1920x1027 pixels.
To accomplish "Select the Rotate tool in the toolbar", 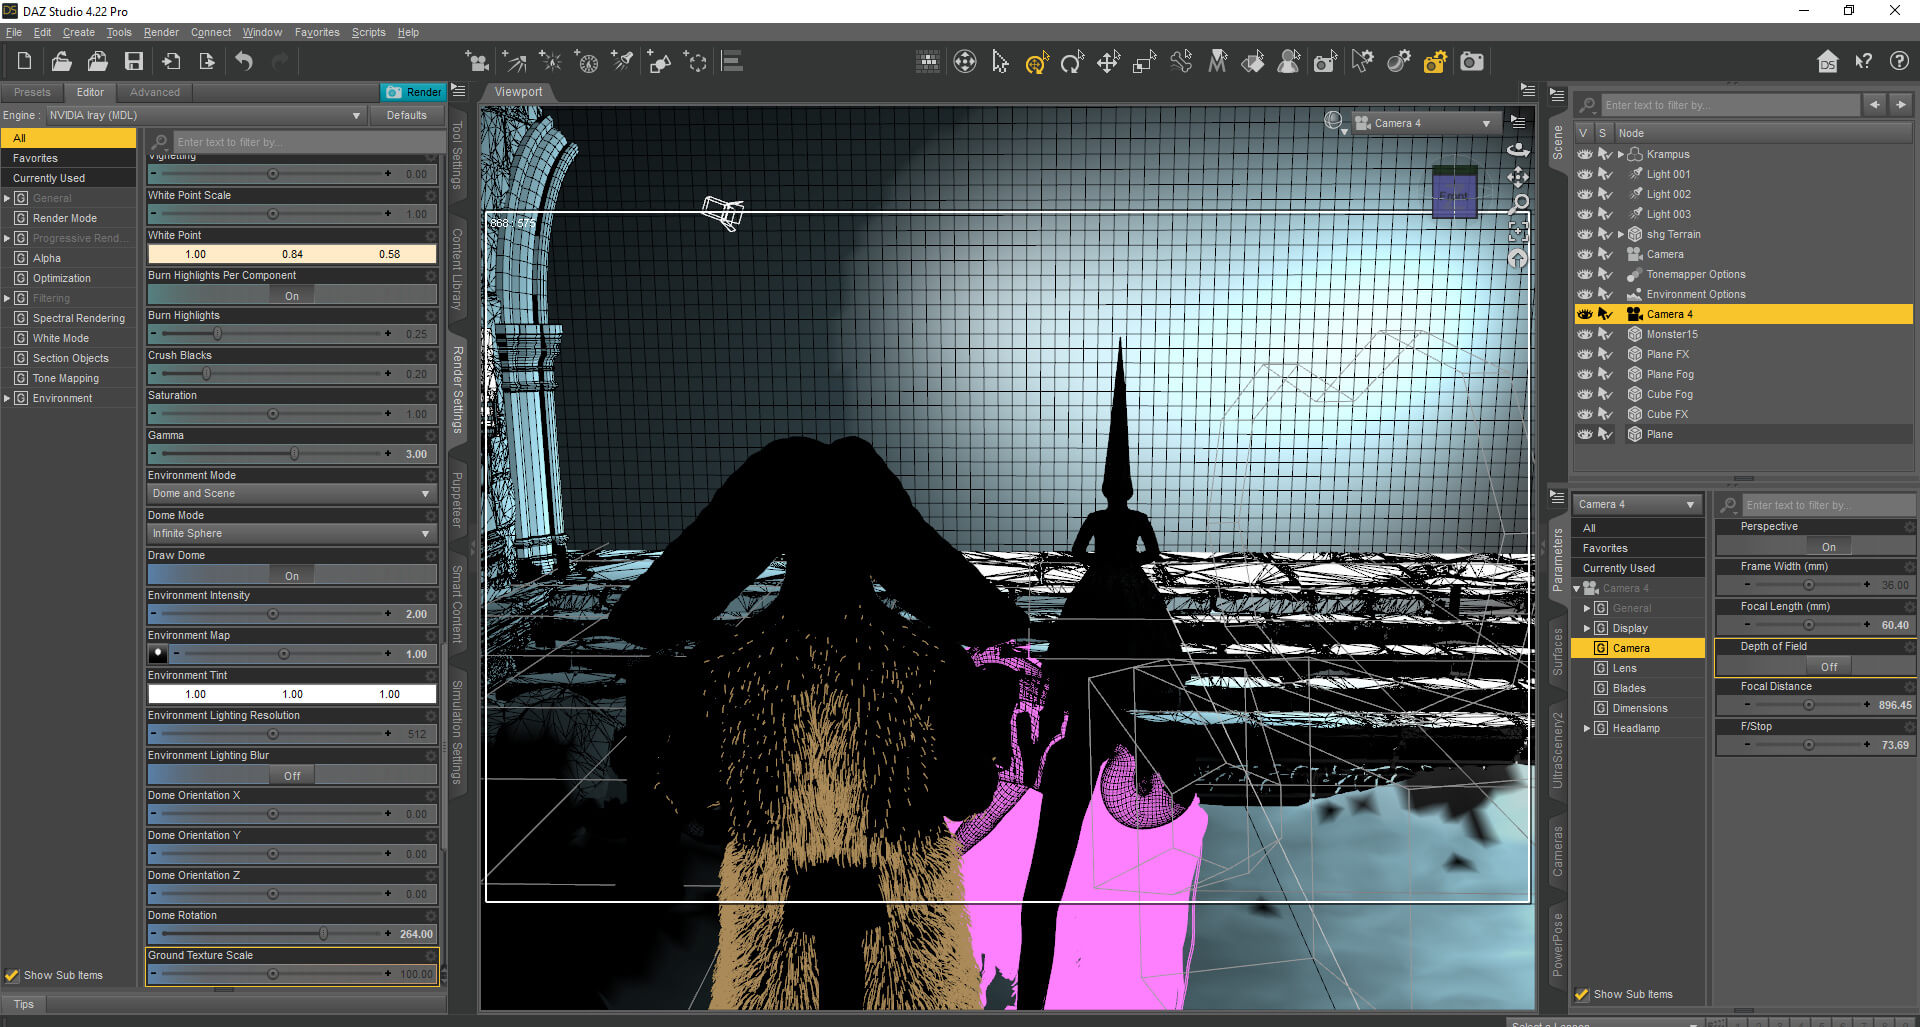I will point(1072,62).
